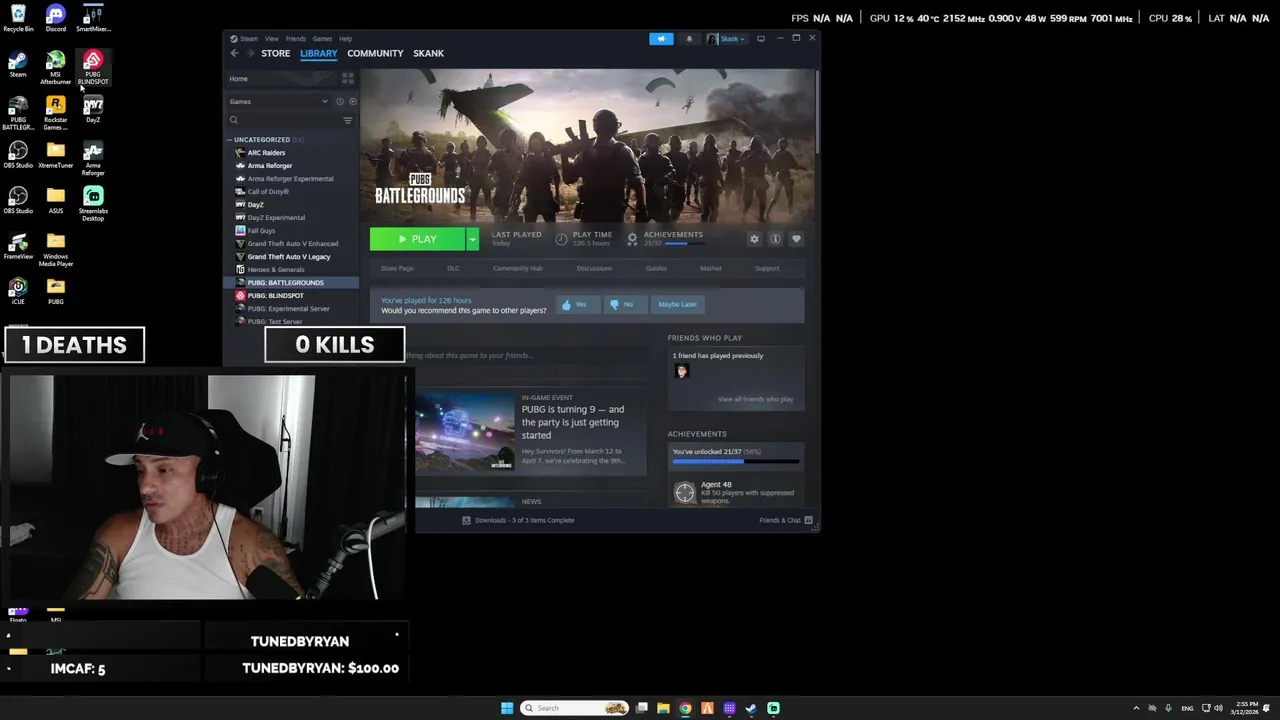Viewport: 1280px width, 720px height.
Task: Click the friend avatar under Friends Who Play
Action: (x=682, y=371)
